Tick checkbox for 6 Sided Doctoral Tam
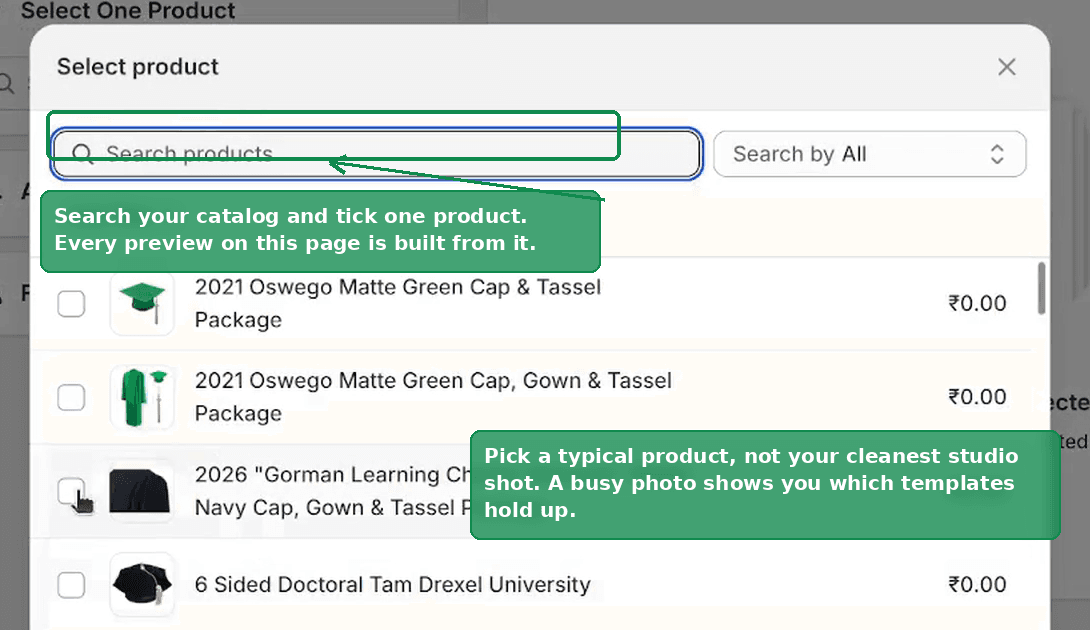The width and height of the screenshot is (1090, 630). click(x=71, y=585)
